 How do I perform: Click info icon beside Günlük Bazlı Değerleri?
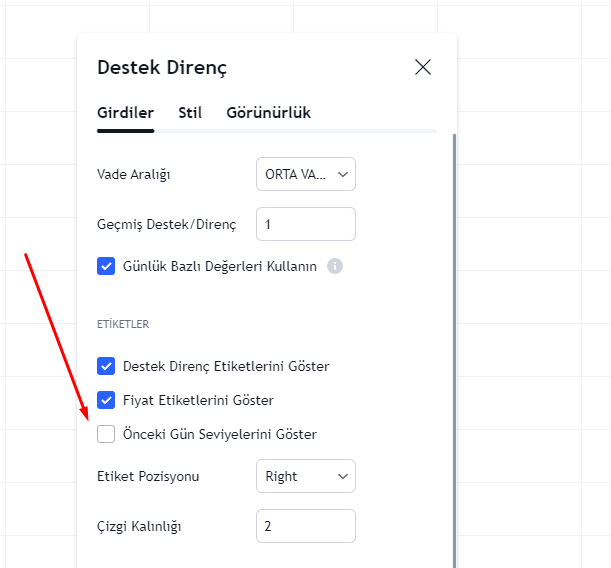coord(335,266)
